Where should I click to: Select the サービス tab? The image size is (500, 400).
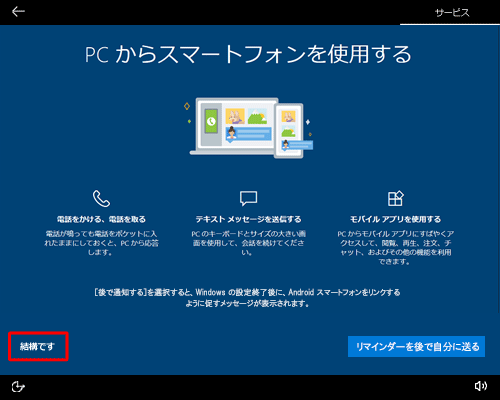click(452, 13)
